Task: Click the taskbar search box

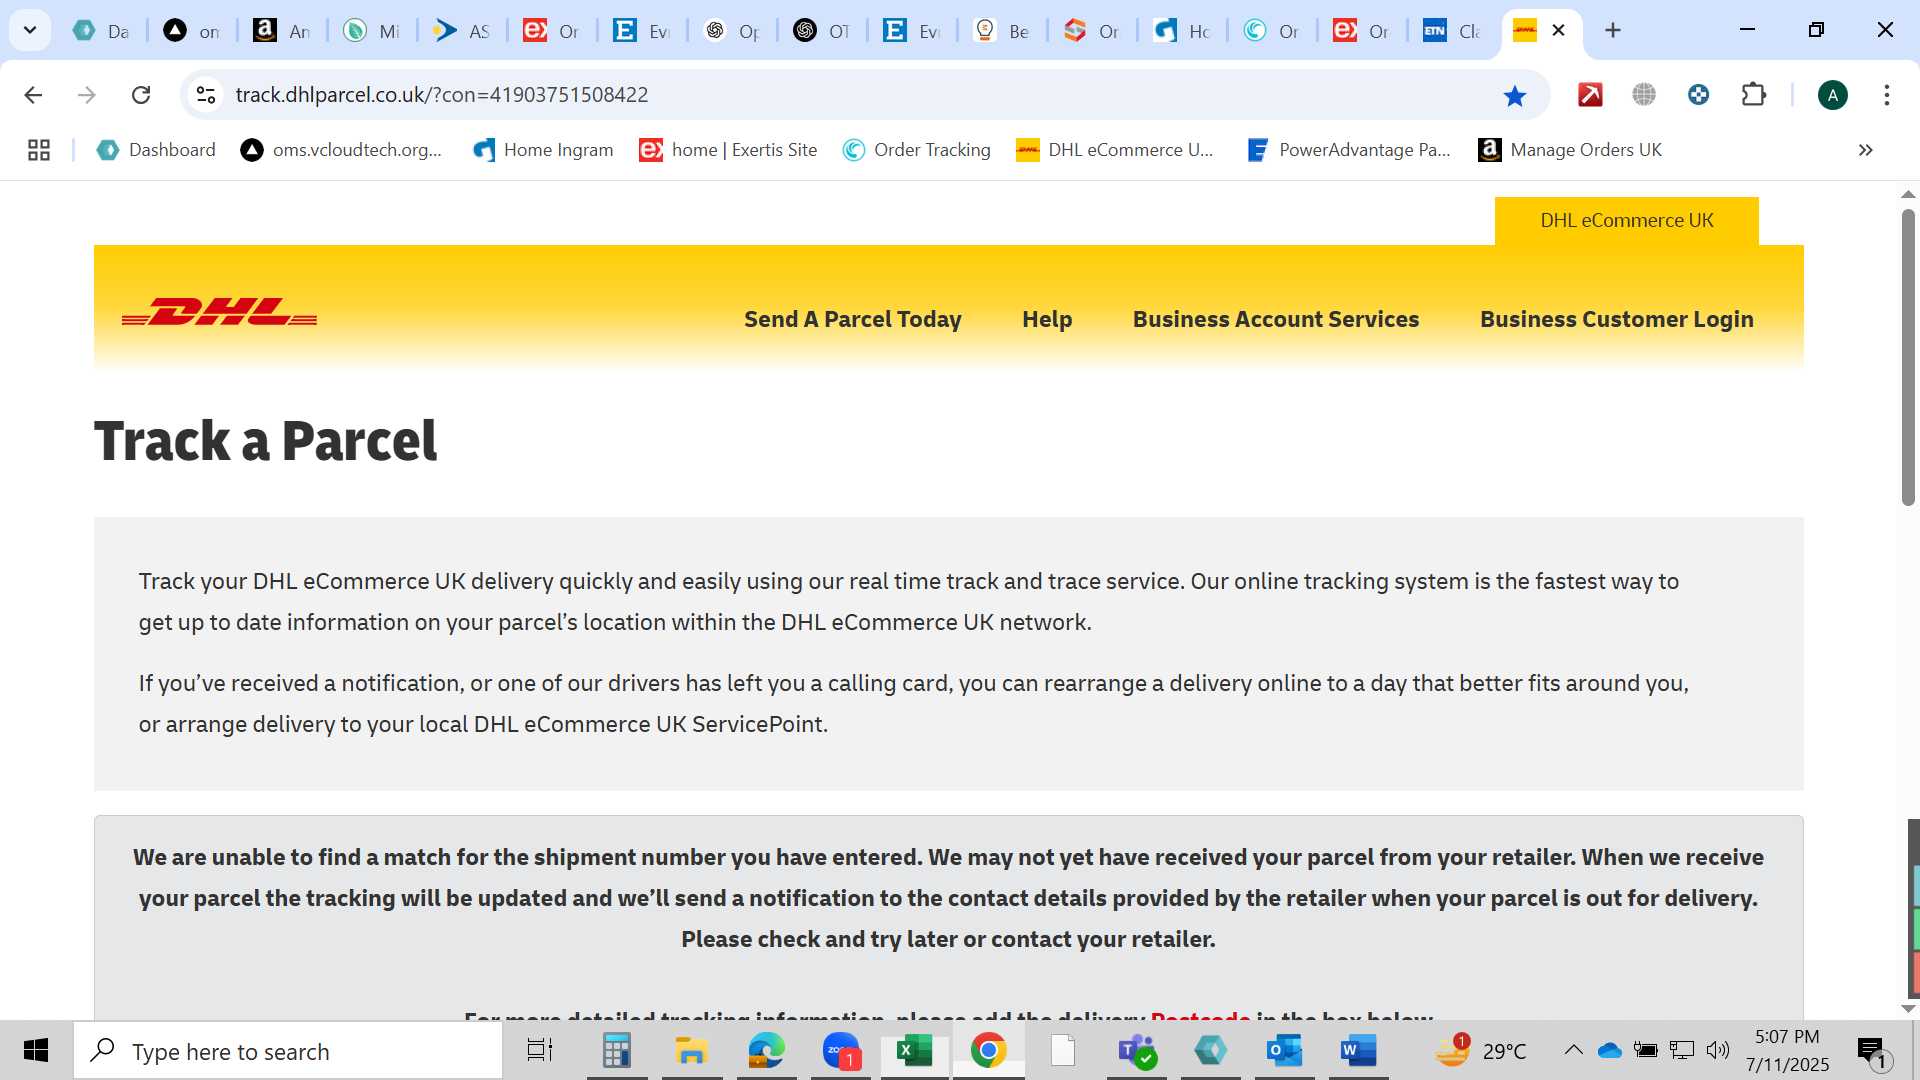Action: [288, 1051]
